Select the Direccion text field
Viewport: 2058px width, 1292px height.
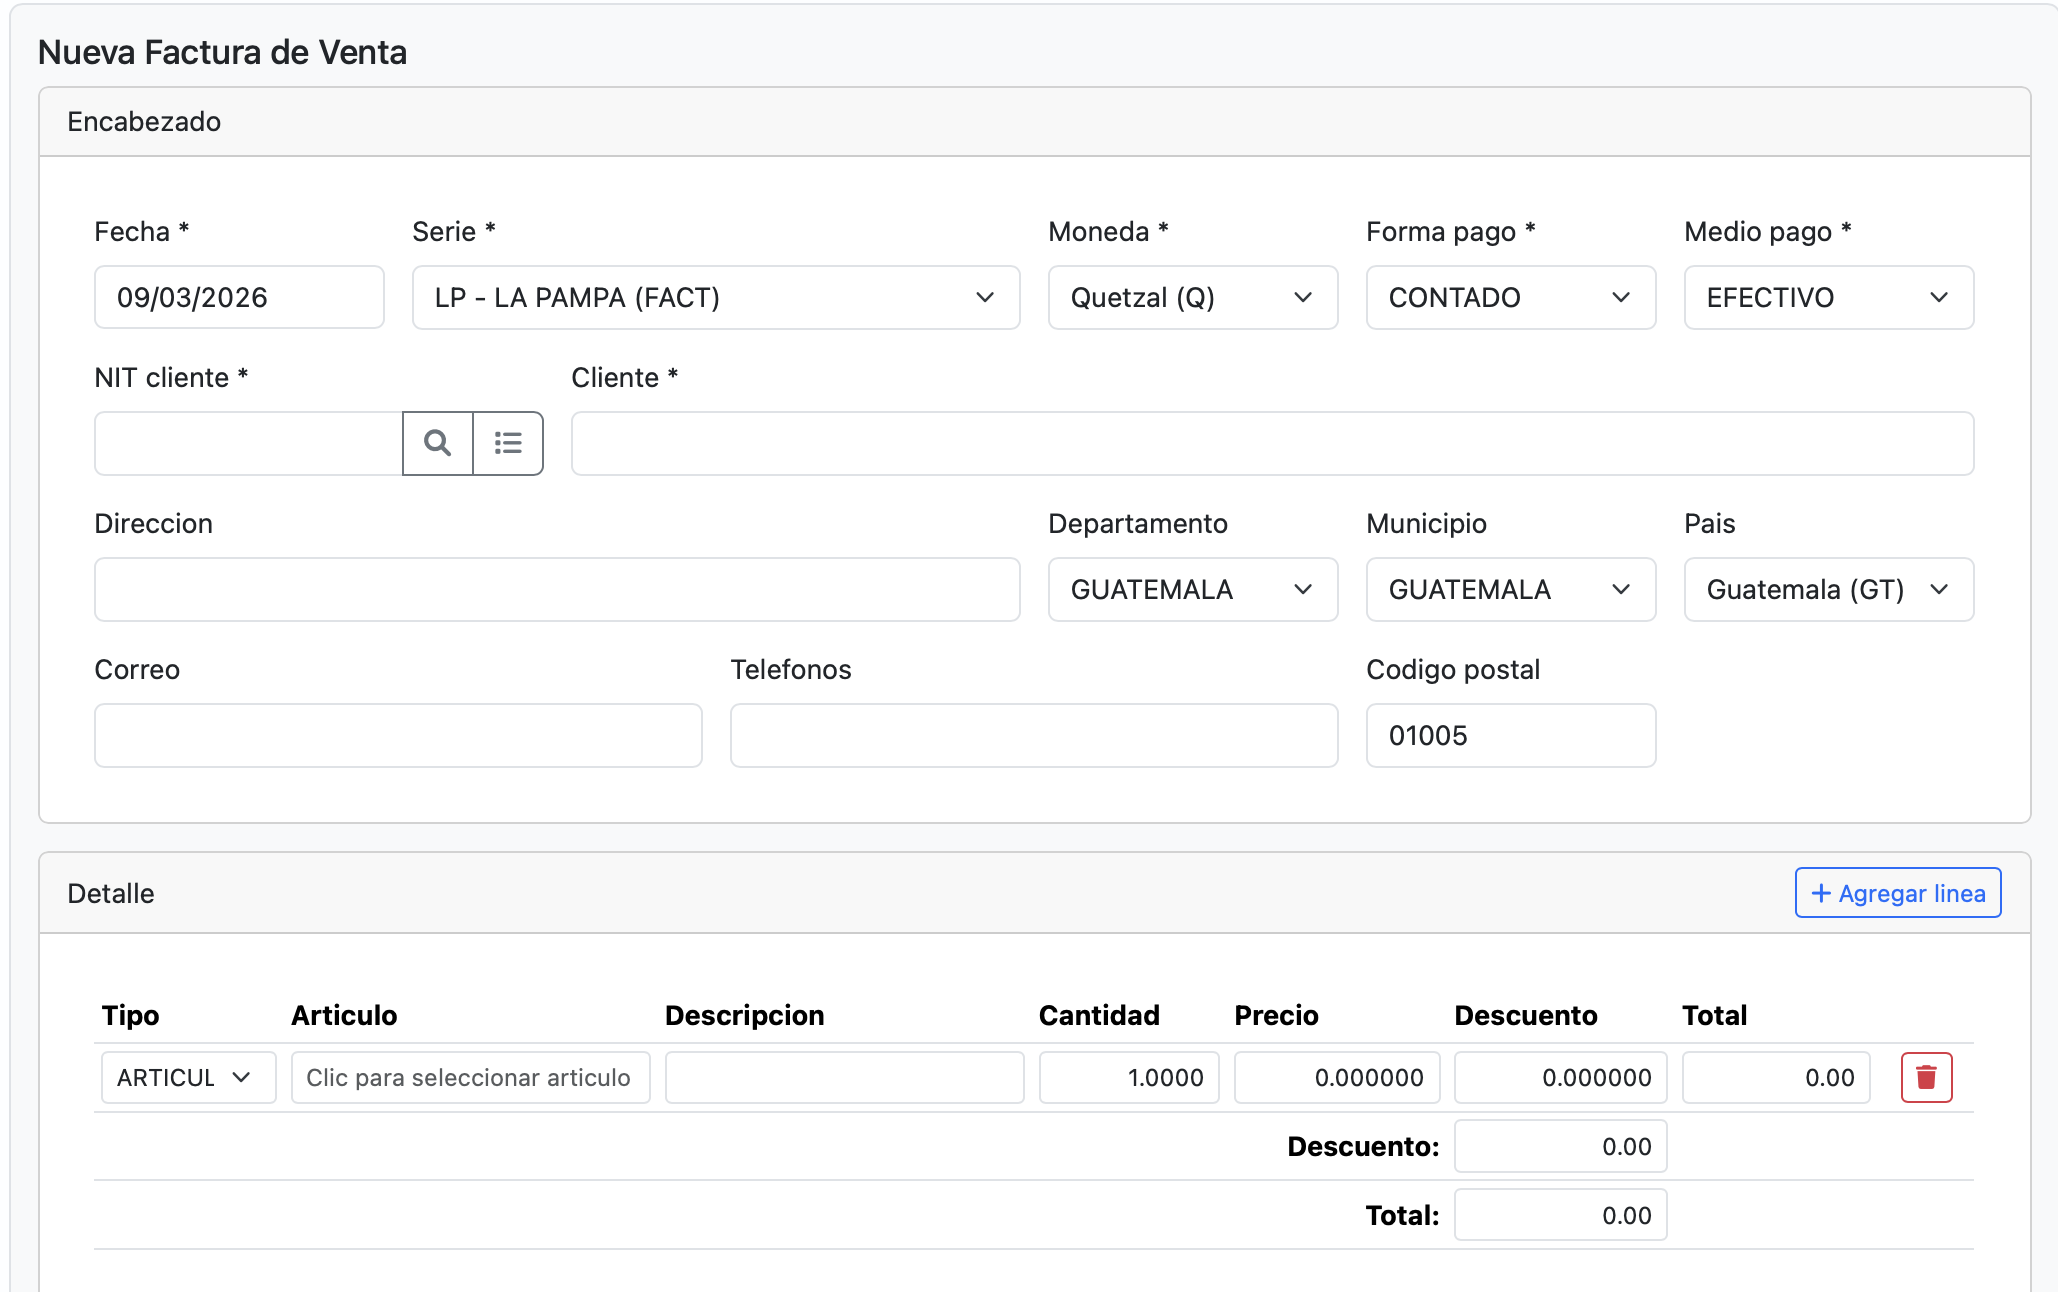557,590
